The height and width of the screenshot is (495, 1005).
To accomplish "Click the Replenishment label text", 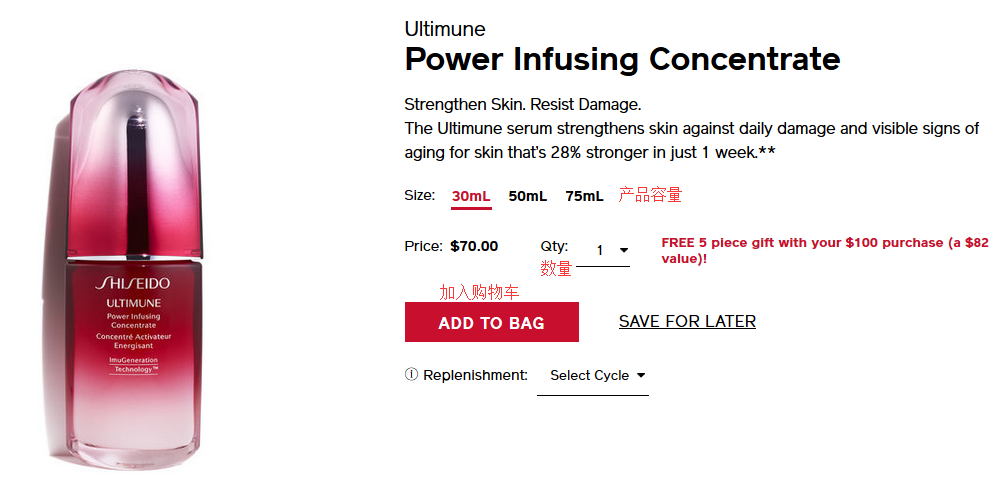I will (x=475, y=376).
